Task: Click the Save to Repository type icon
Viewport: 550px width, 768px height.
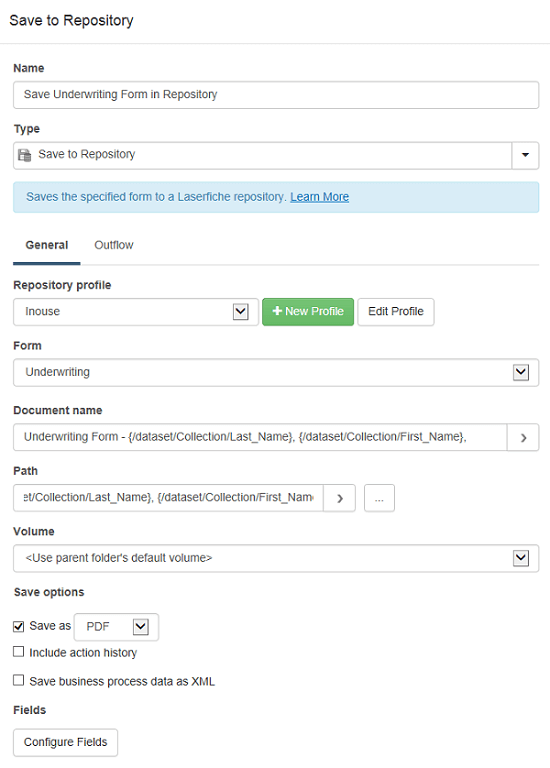Action: (24, 155)
